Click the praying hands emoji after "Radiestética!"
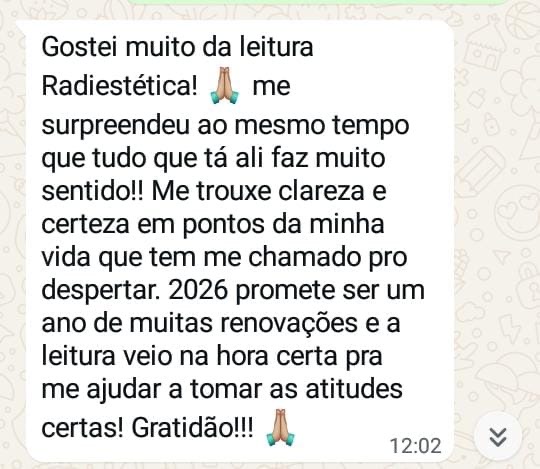This screenshot has height=469, width=540. 225,85
